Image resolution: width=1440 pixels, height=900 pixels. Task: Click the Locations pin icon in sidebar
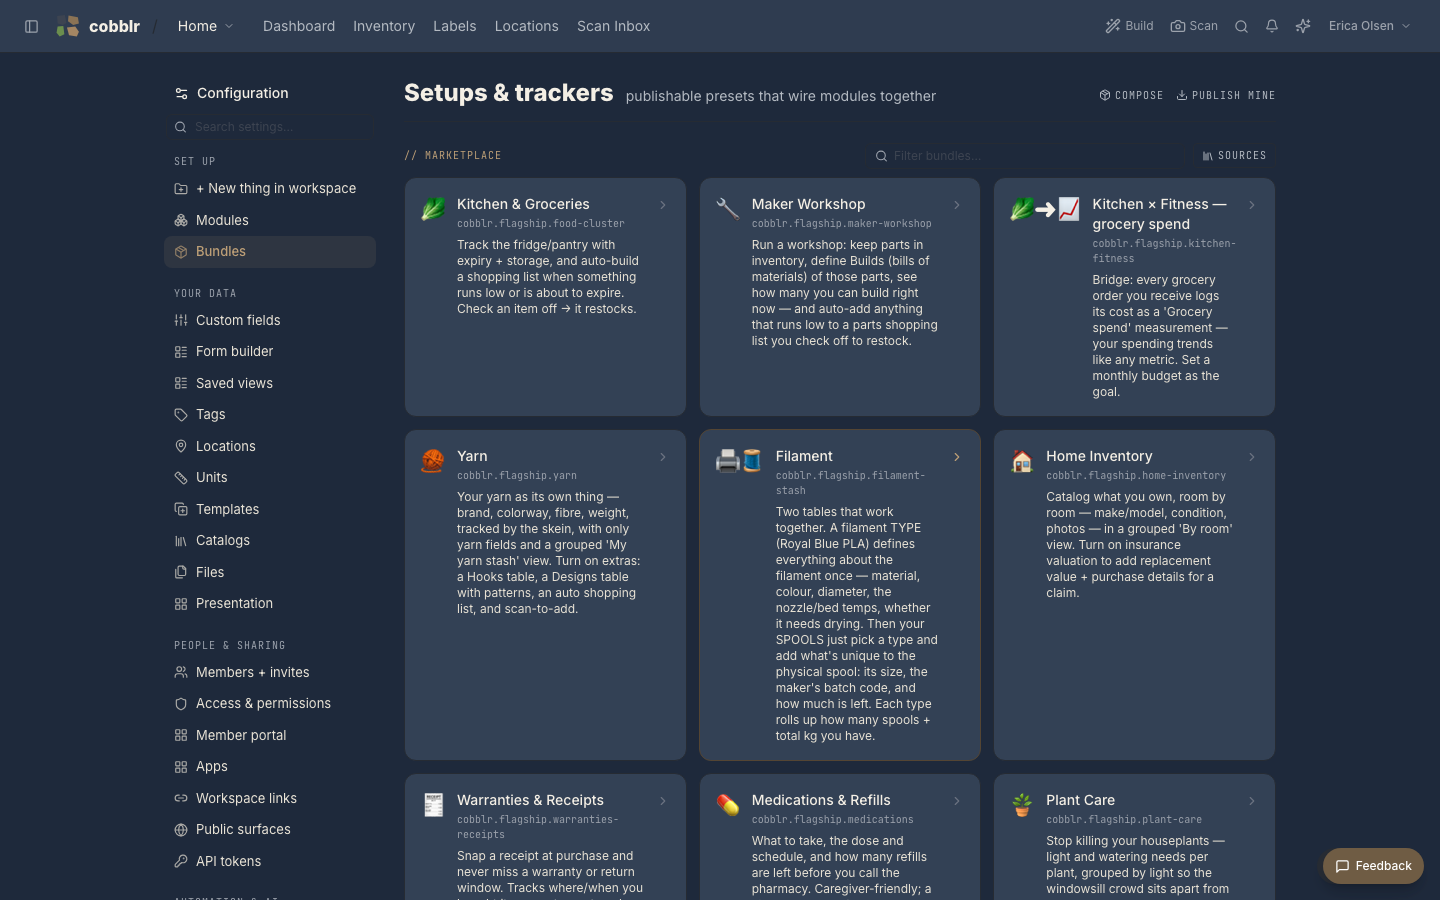click(181, 446)
